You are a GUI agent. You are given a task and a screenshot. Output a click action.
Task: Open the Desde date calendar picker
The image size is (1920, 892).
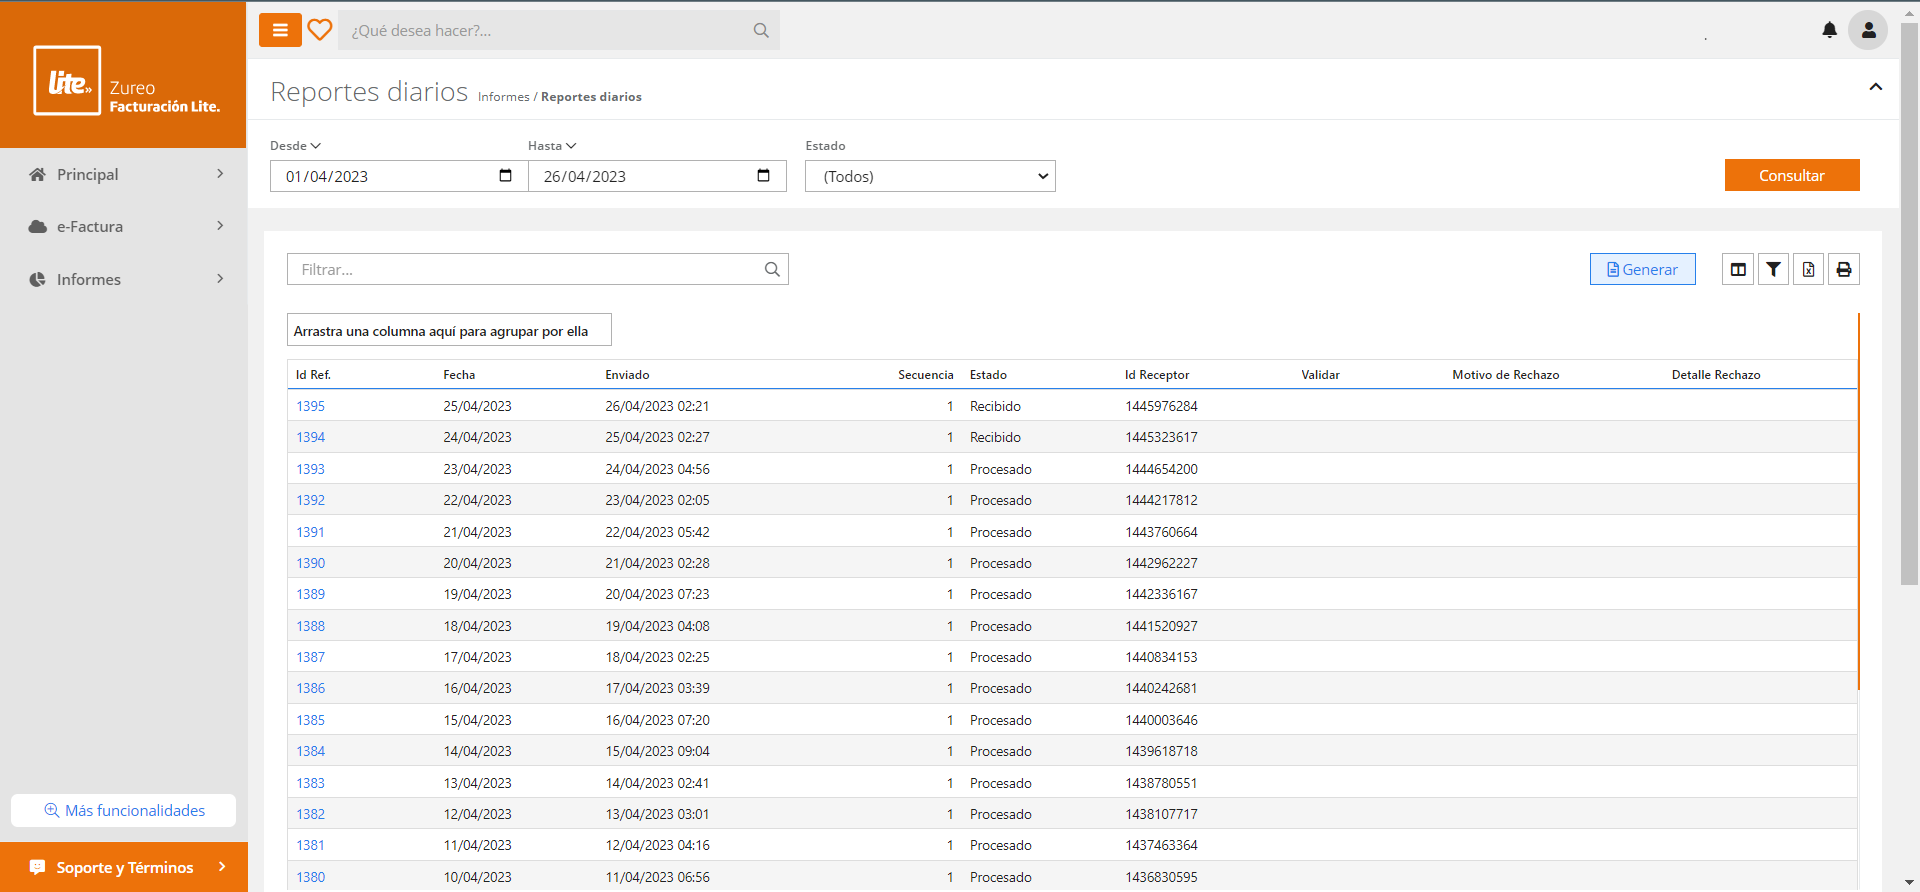505,176
